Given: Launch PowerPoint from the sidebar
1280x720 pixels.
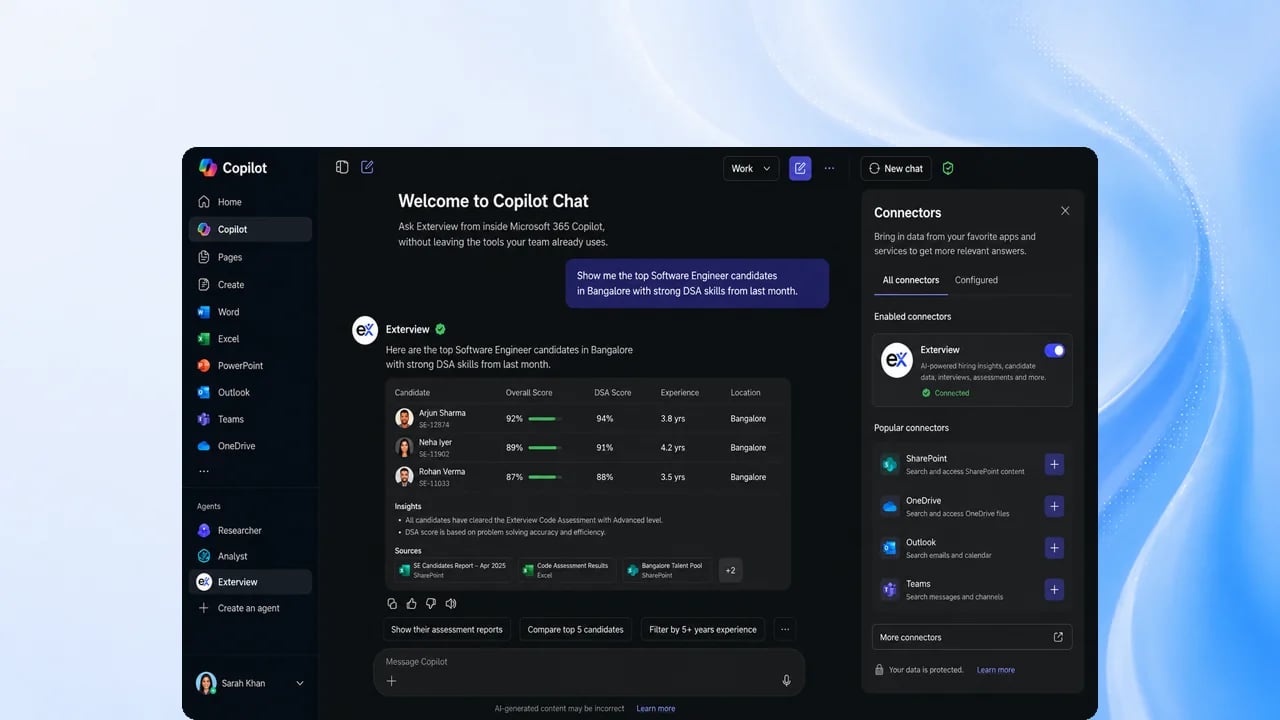Looking at the screenshot, I should point(250,366).
